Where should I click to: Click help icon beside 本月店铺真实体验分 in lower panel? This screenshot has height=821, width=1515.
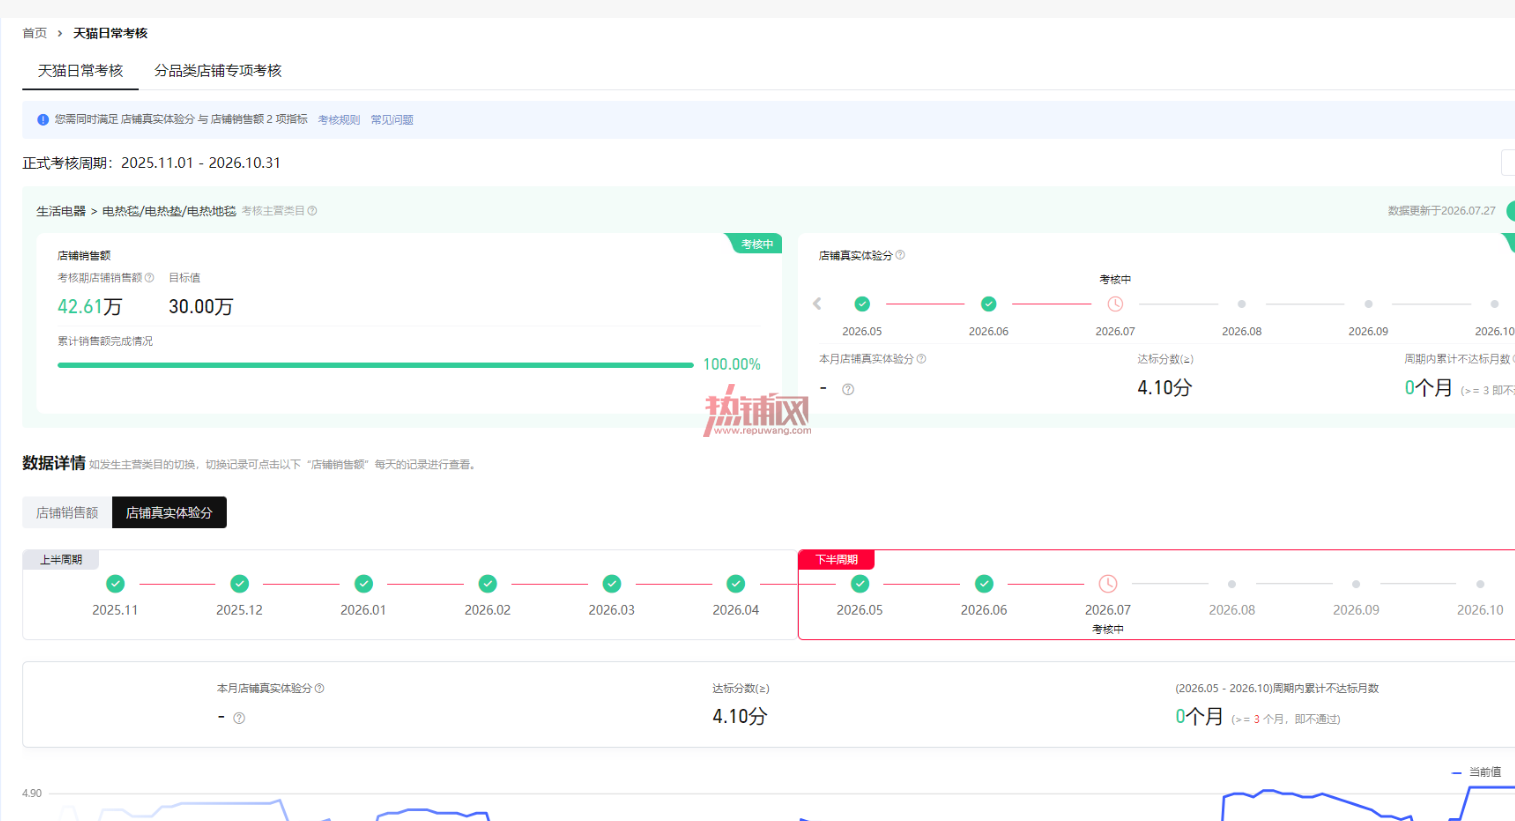coord(319,688)
